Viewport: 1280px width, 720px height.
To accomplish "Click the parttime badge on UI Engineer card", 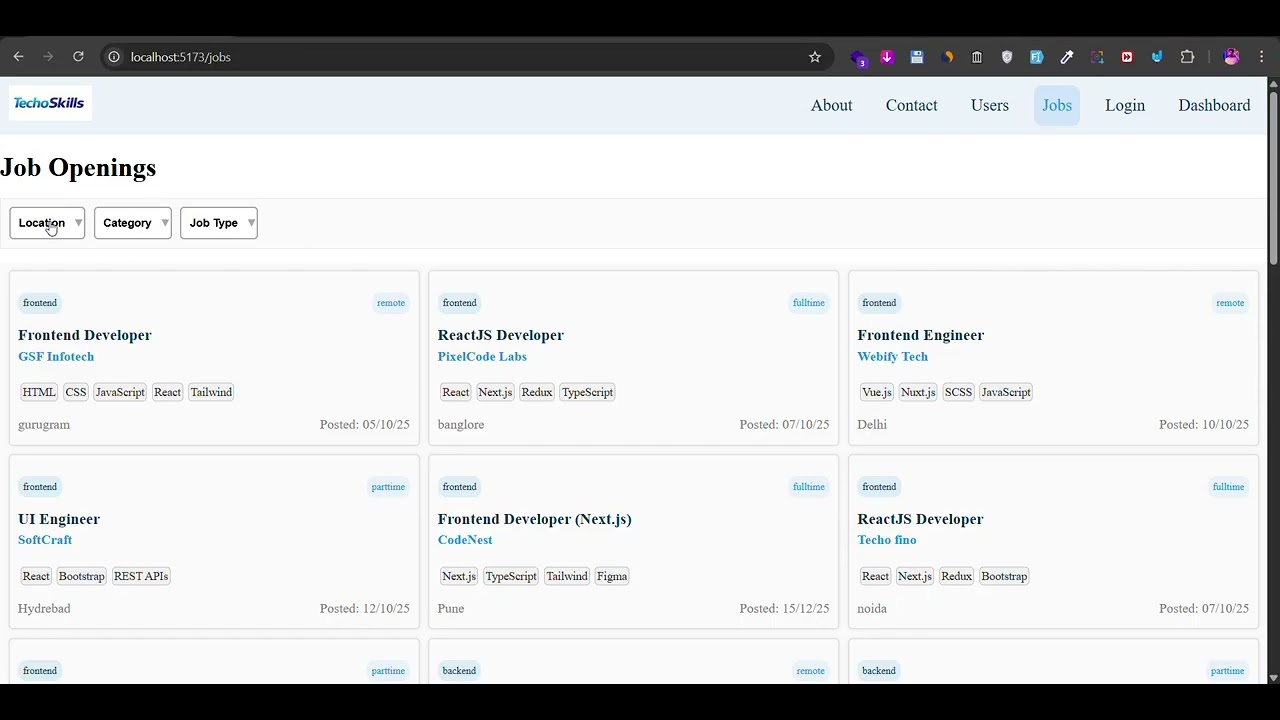I will [x=388, y=487].
